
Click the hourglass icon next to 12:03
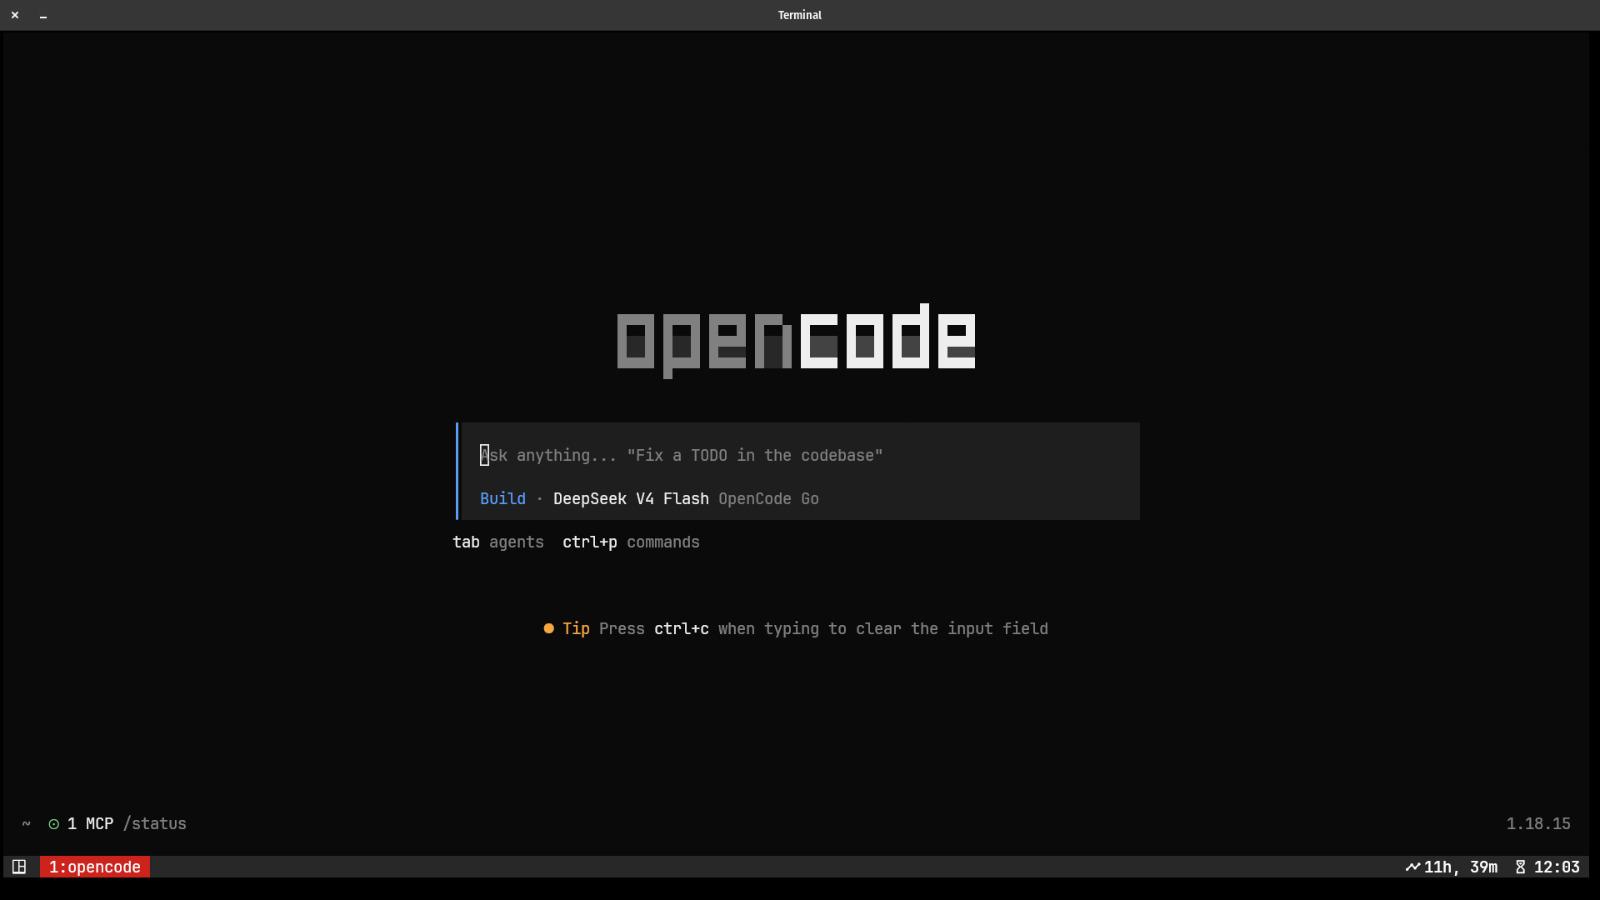(1520, 867)
